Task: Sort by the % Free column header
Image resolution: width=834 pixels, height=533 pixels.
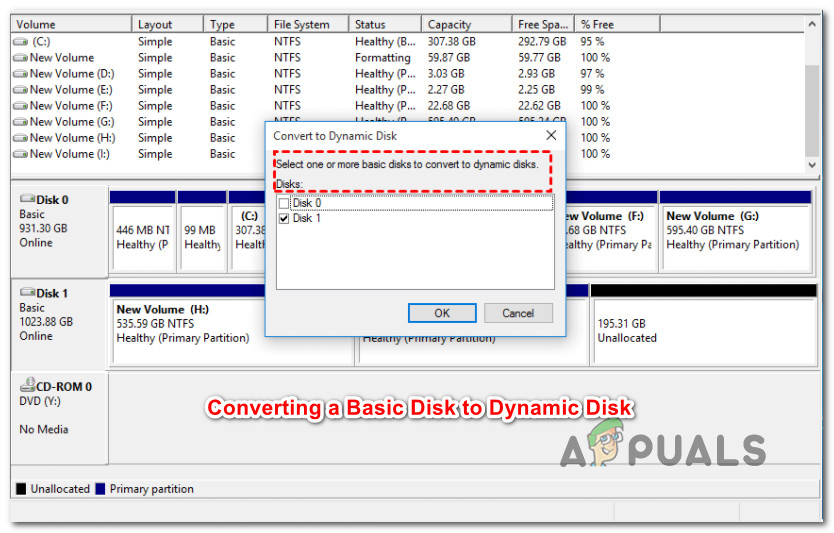Action: tap(617, 24)
